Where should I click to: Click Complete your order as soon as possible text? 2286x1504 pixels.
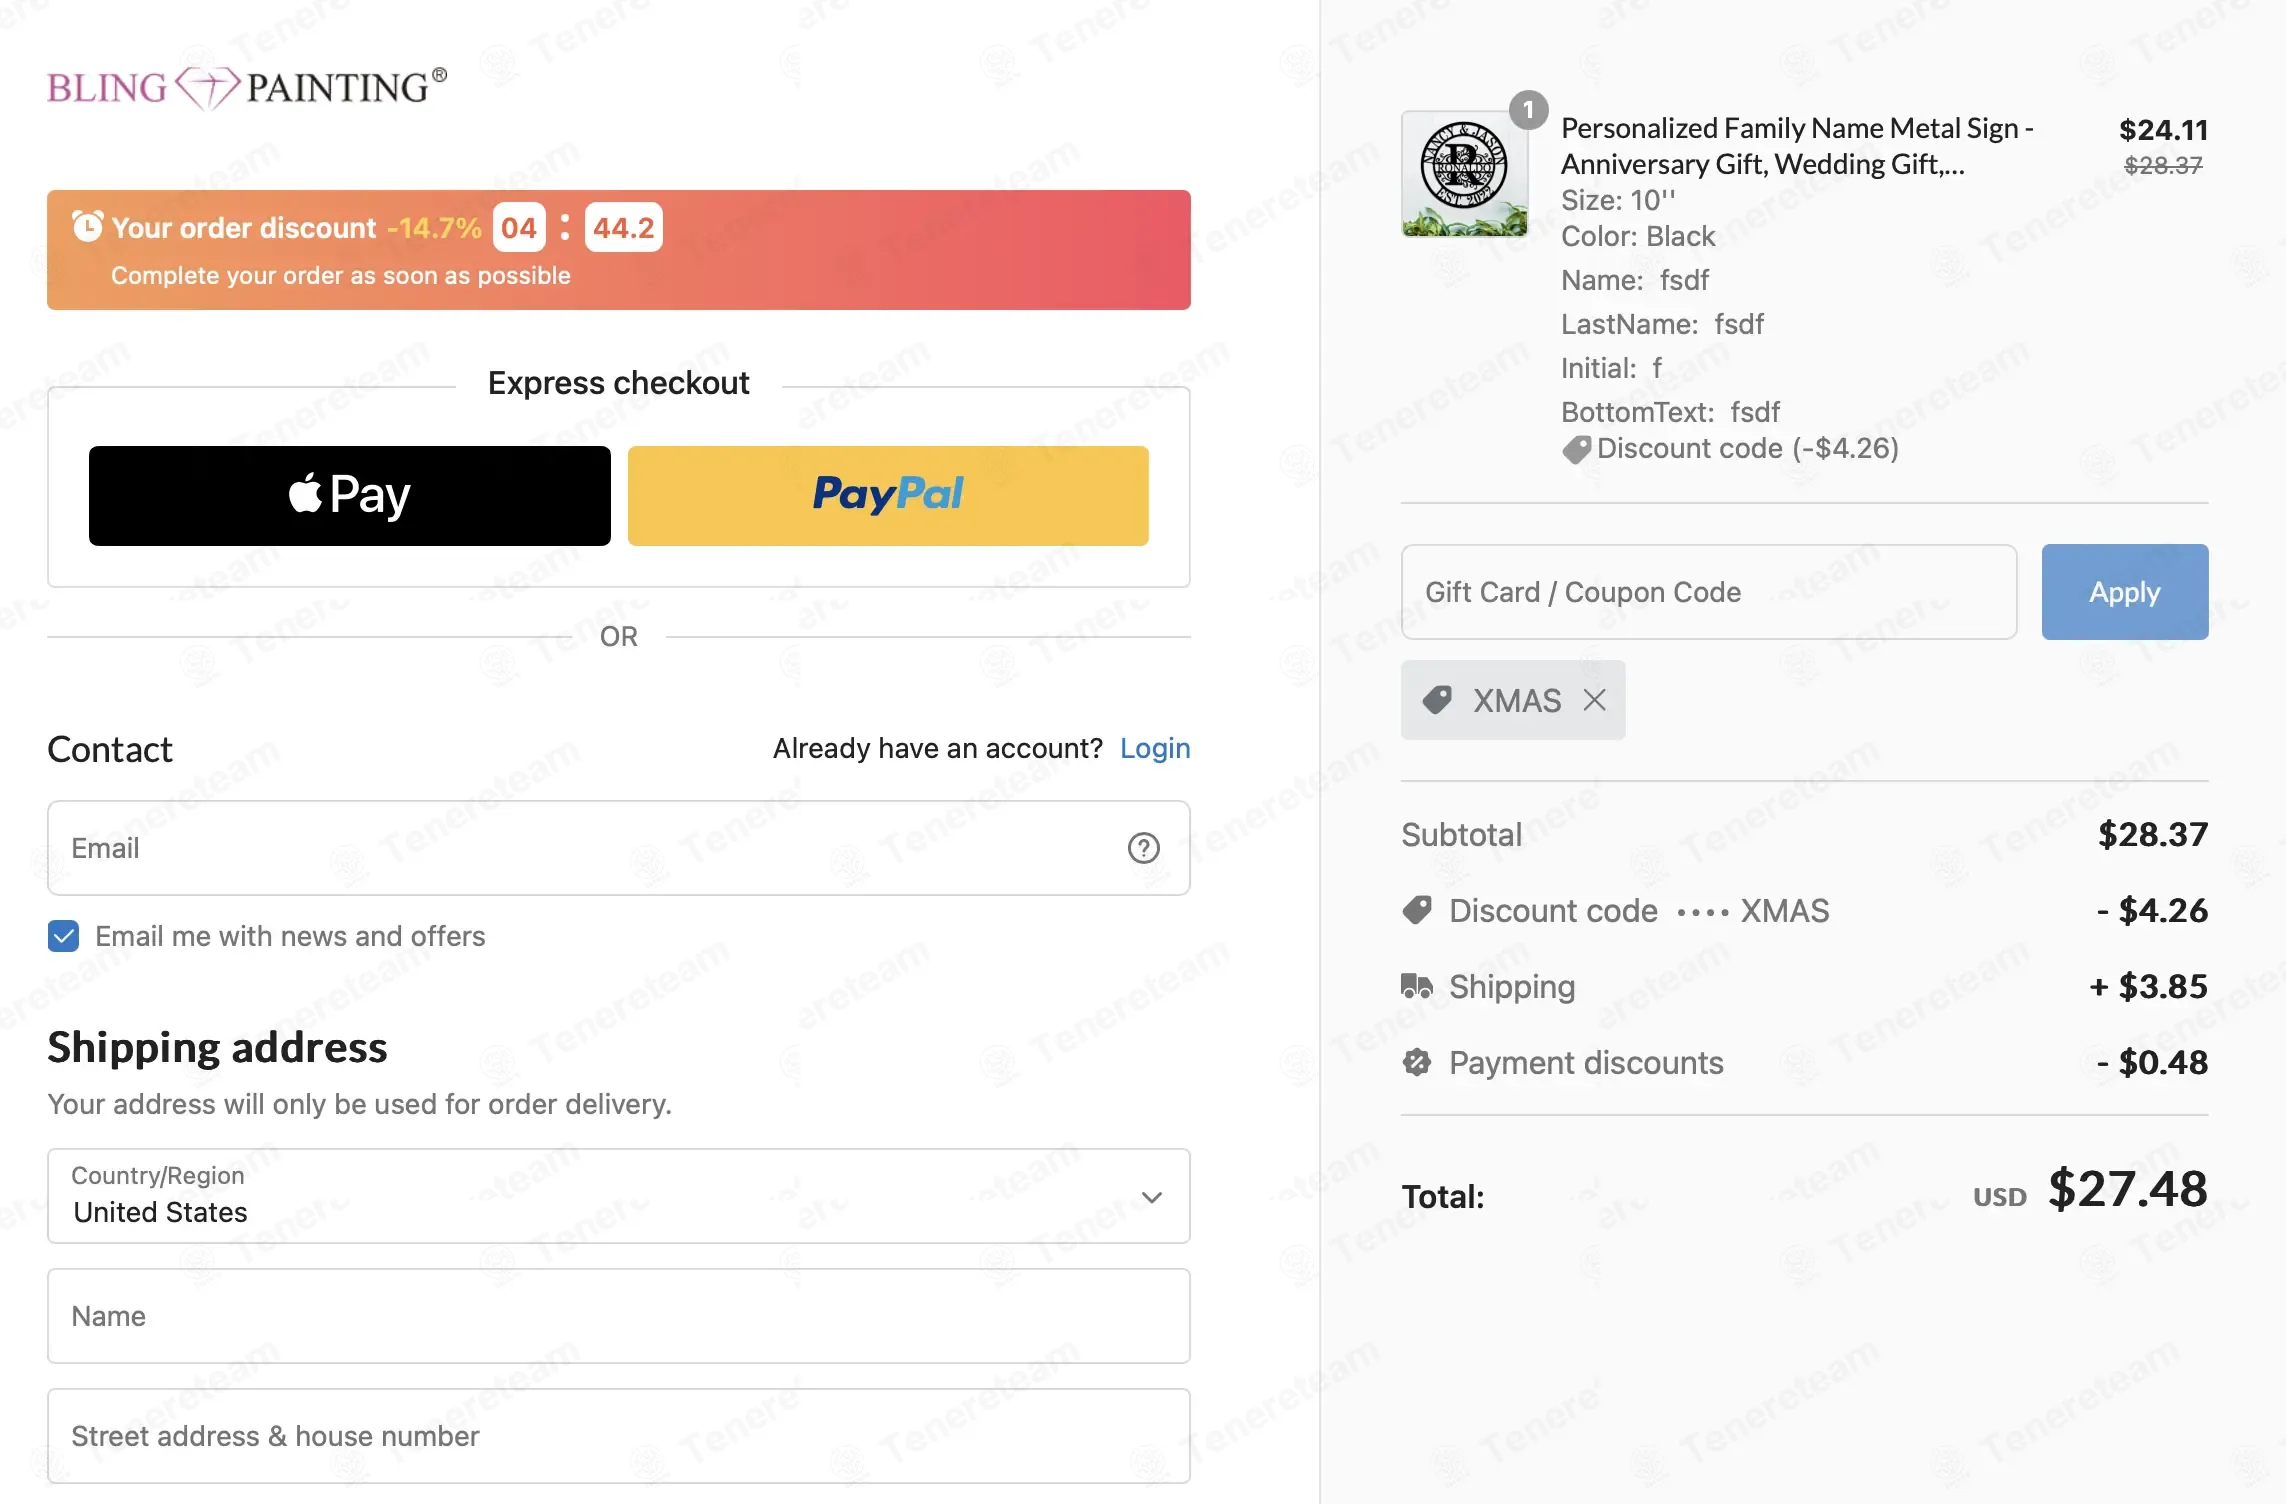point(341,276)
